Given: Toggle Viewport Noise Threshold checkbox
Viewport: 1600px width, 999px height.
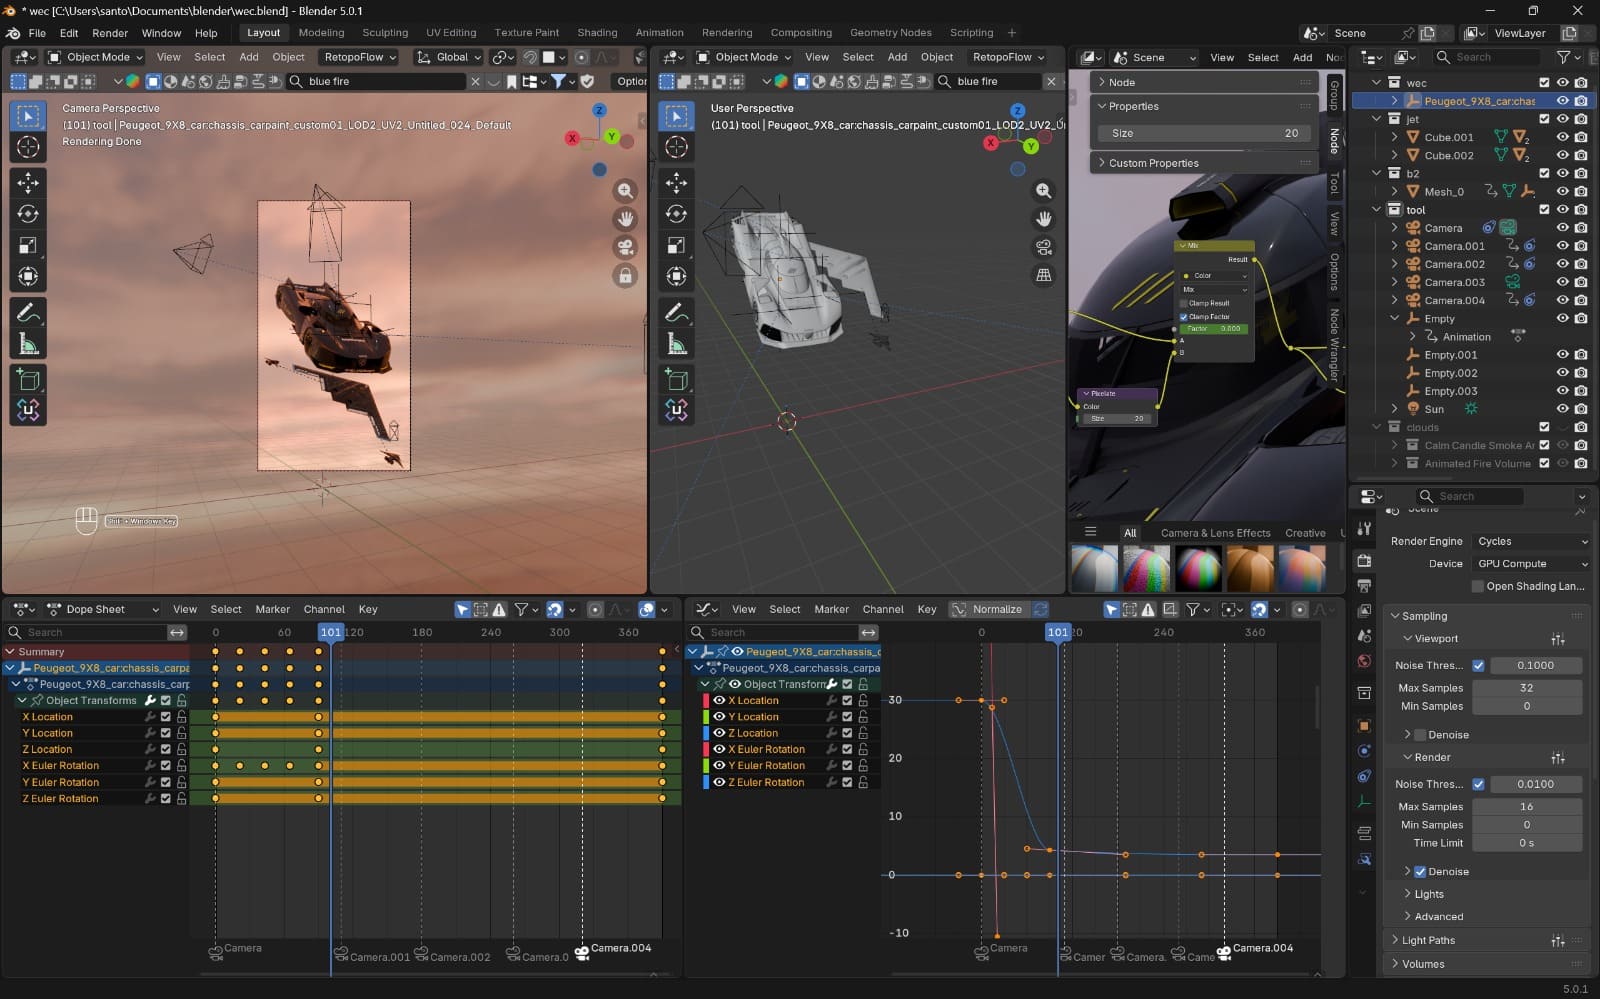Looking at the screenshot, I should pyautogui.click(x=1478, y=666).
